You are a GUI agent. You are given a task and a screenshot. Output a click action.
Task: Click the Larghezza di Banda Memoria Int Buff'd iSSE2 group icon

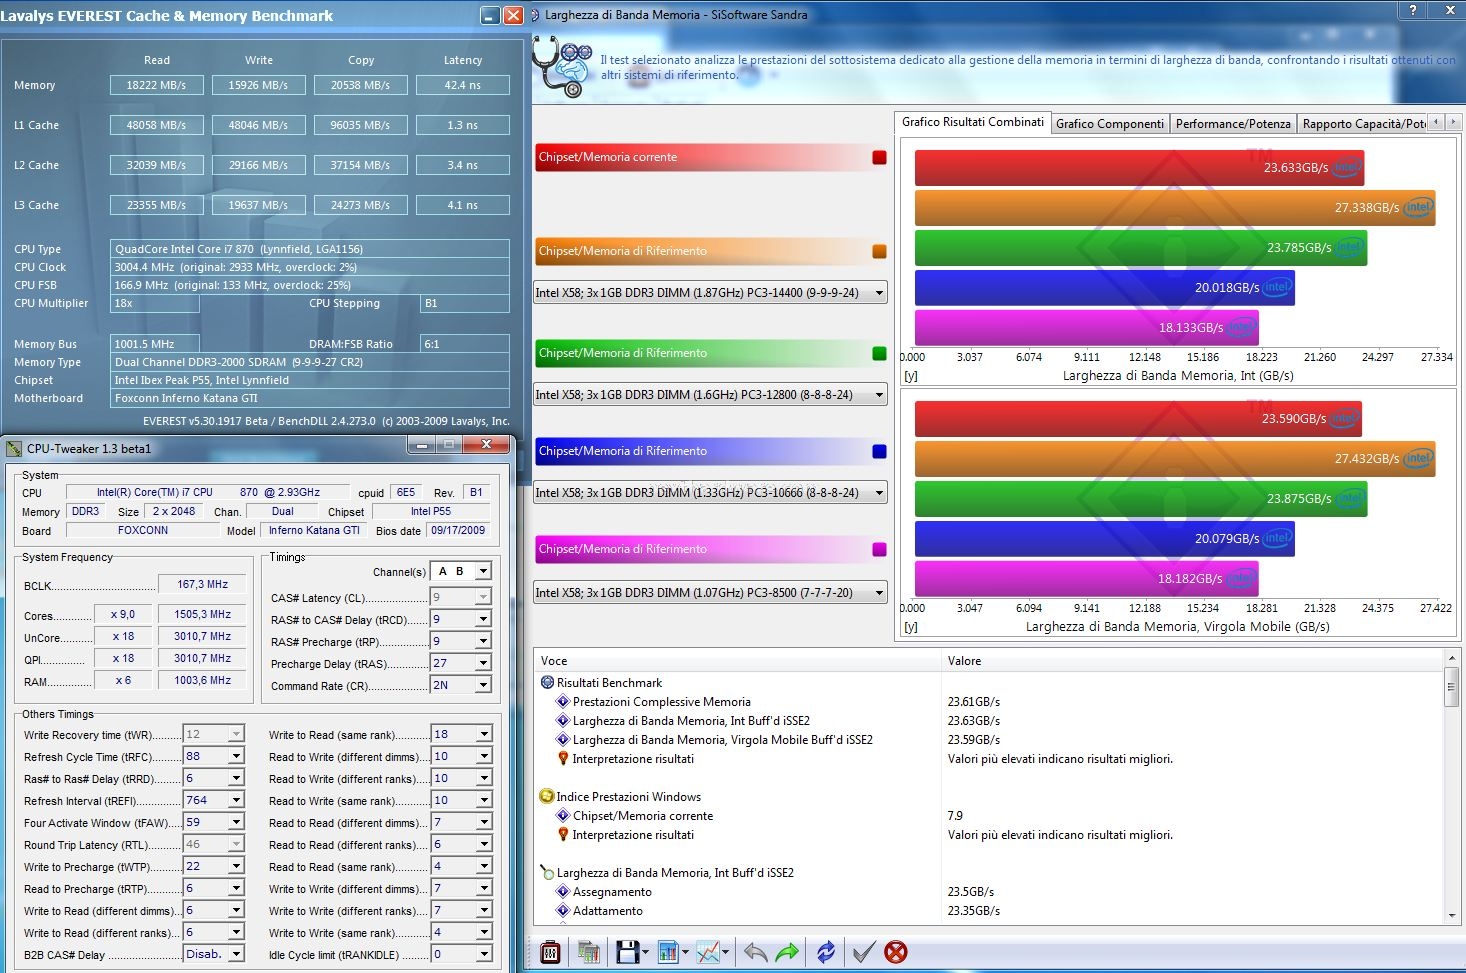547,872
